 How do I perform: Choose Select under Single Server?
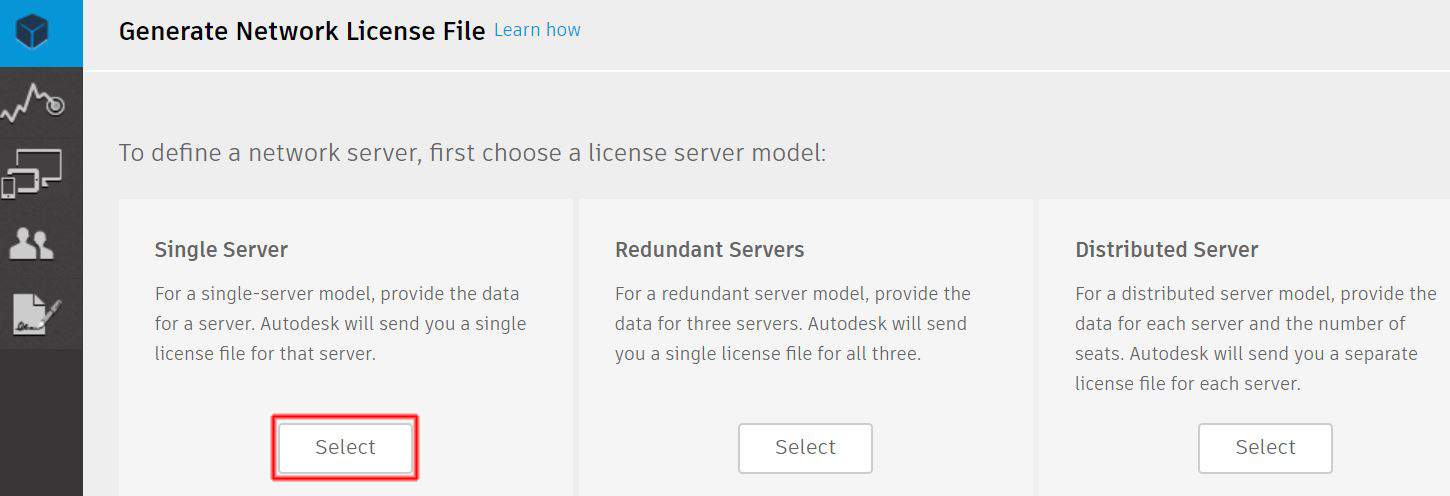[345, 448]
